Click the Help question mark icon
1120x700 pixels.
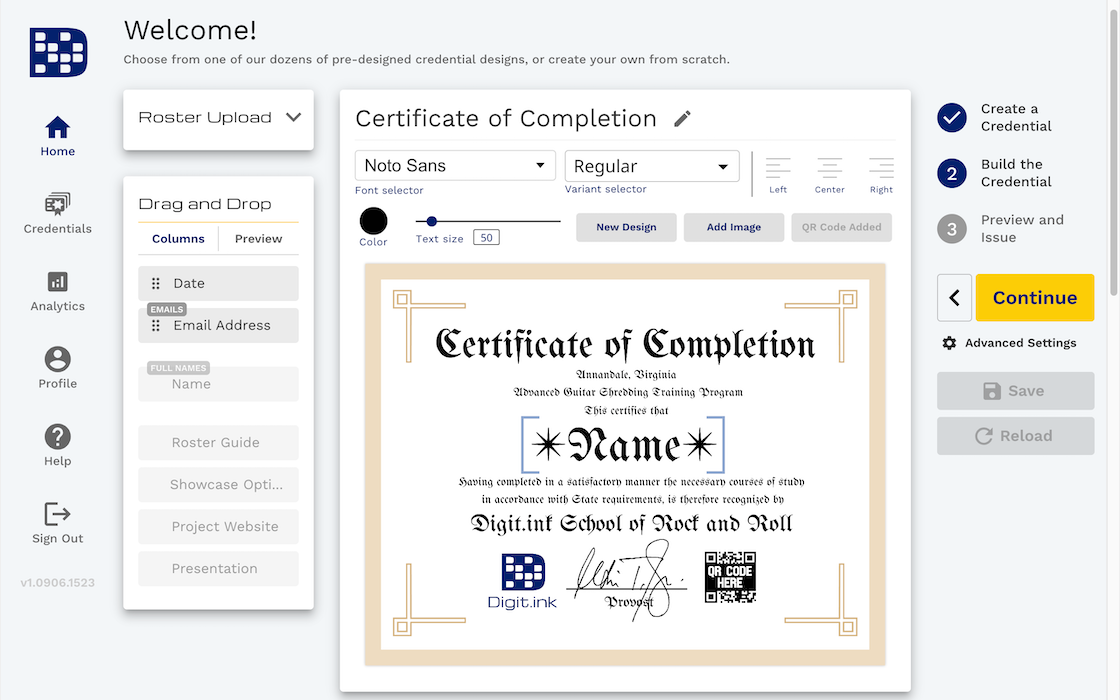(57, 437)
